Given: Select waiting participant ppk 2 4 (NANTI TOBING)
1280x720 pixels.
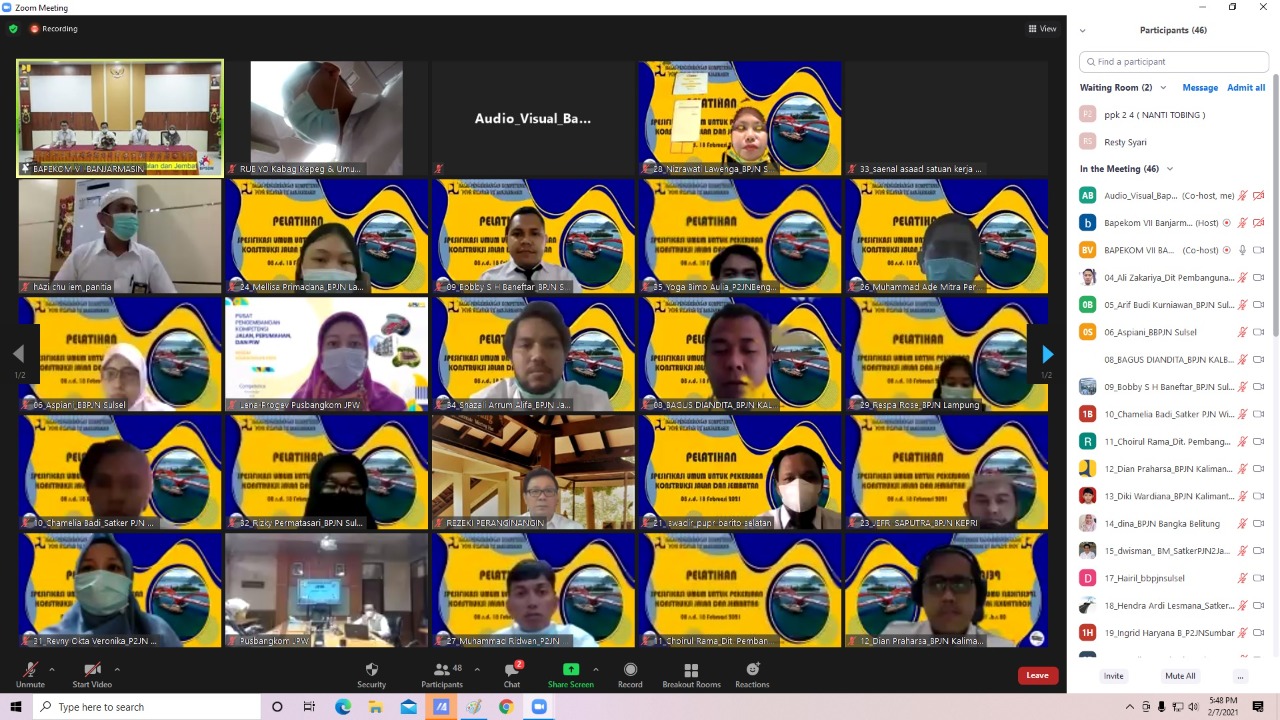Looking at the screenshot, I should click(1172, 115).
